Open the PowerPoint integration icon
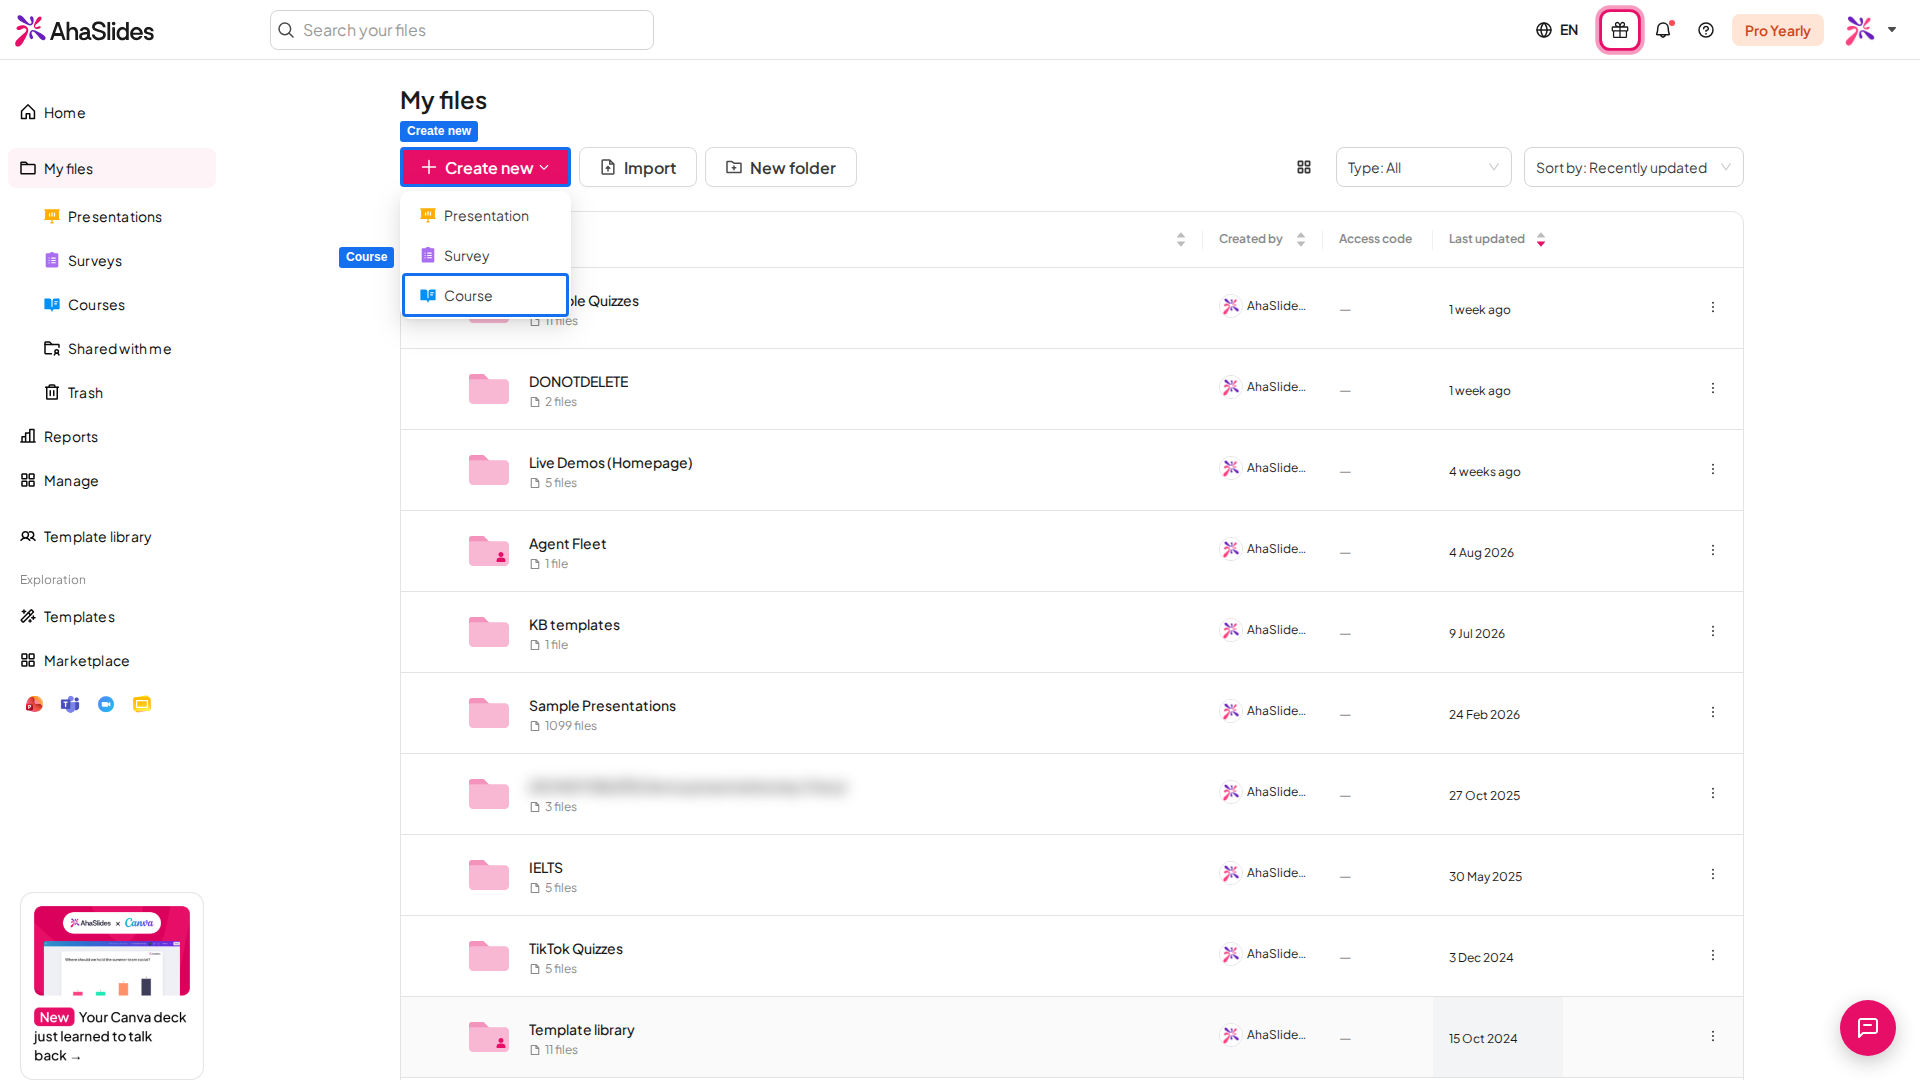The image size is (1920, 1080). click(x=34, y=704)
